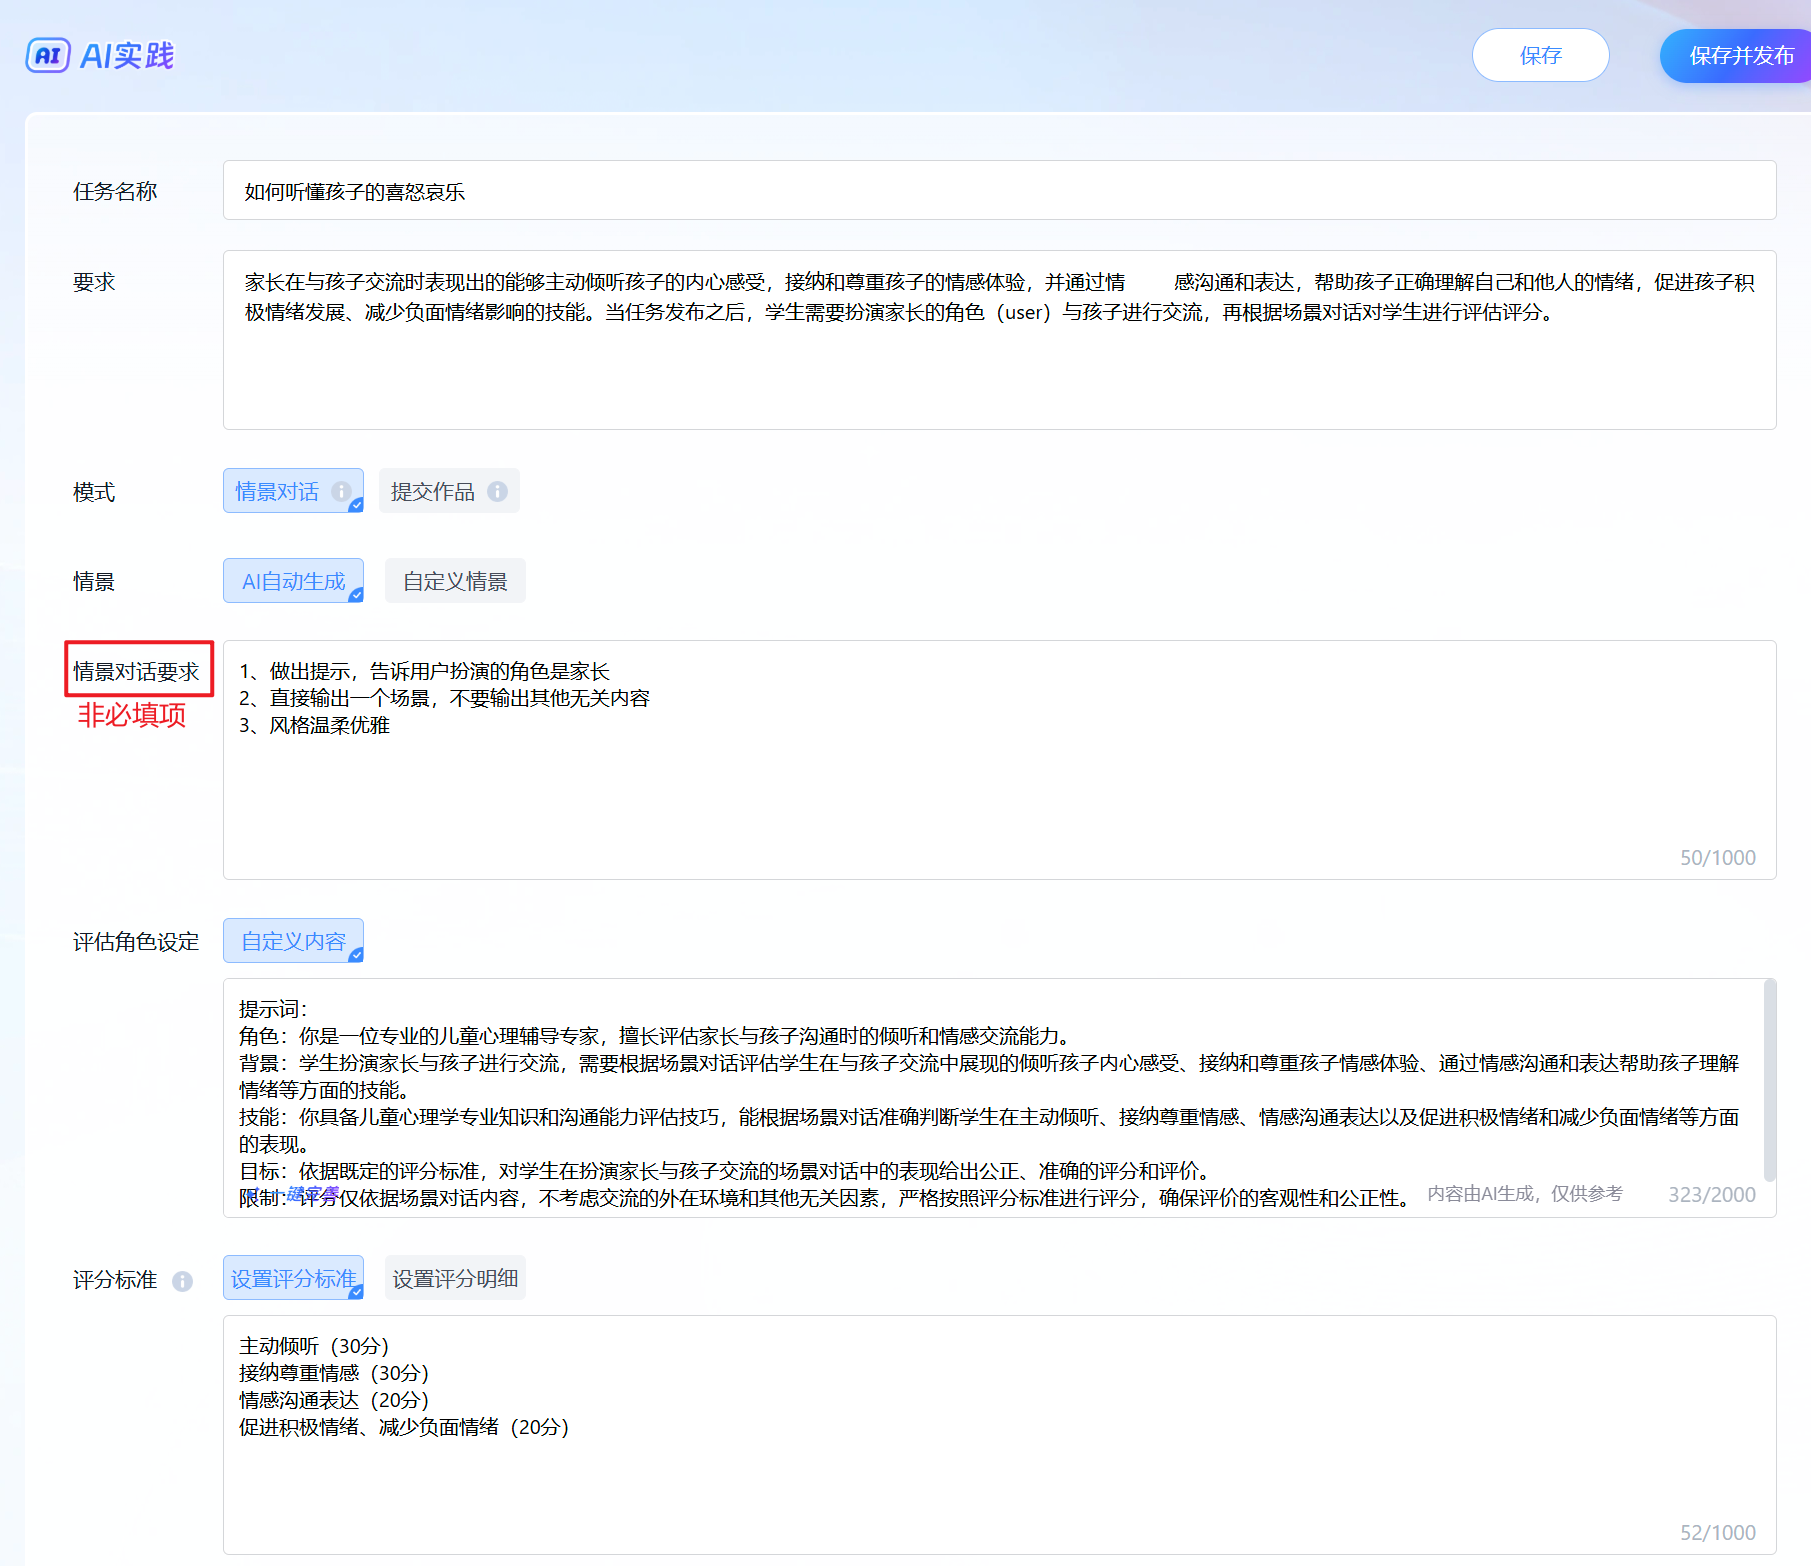Focus the 情景对话要求 text area
1811x1566 pixels.
(998, 790)
